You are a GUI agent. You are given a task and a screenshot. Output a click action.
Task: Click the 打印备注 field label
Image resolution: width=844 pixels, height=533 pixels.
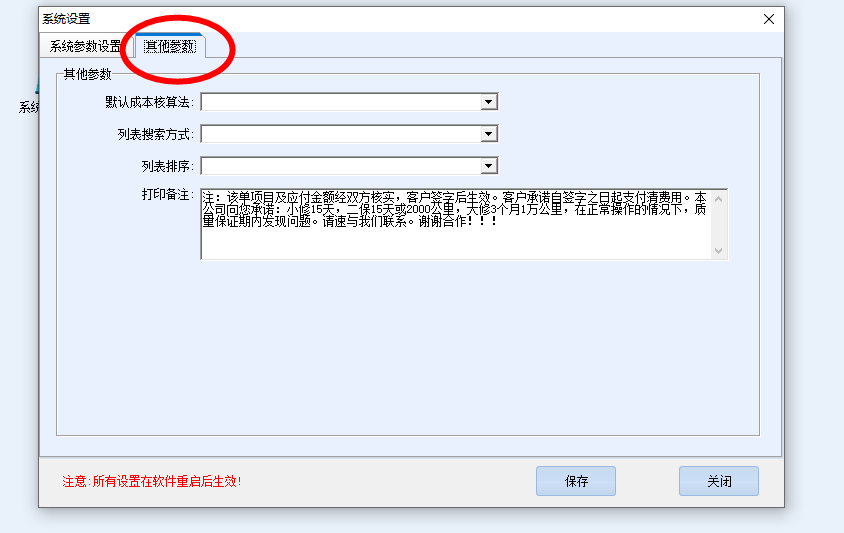click(167, 194)
